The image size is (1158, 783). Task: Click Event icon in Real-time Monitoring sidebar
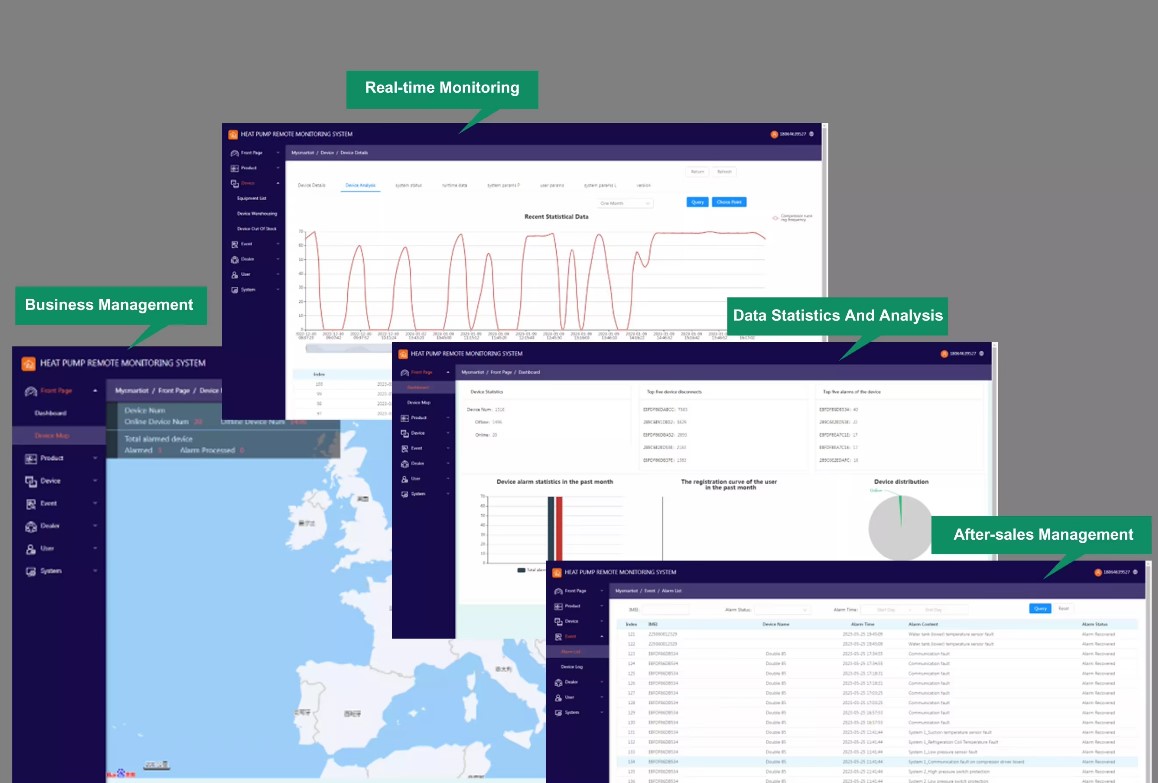234,244
